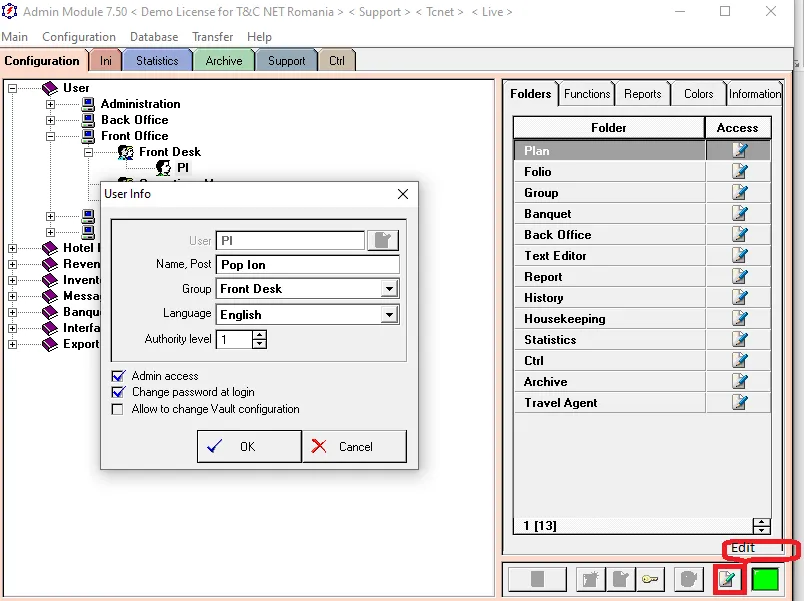Click access pencil icon for Banquet folder
The image size is (804, 601).
click(x=739, y=213)
